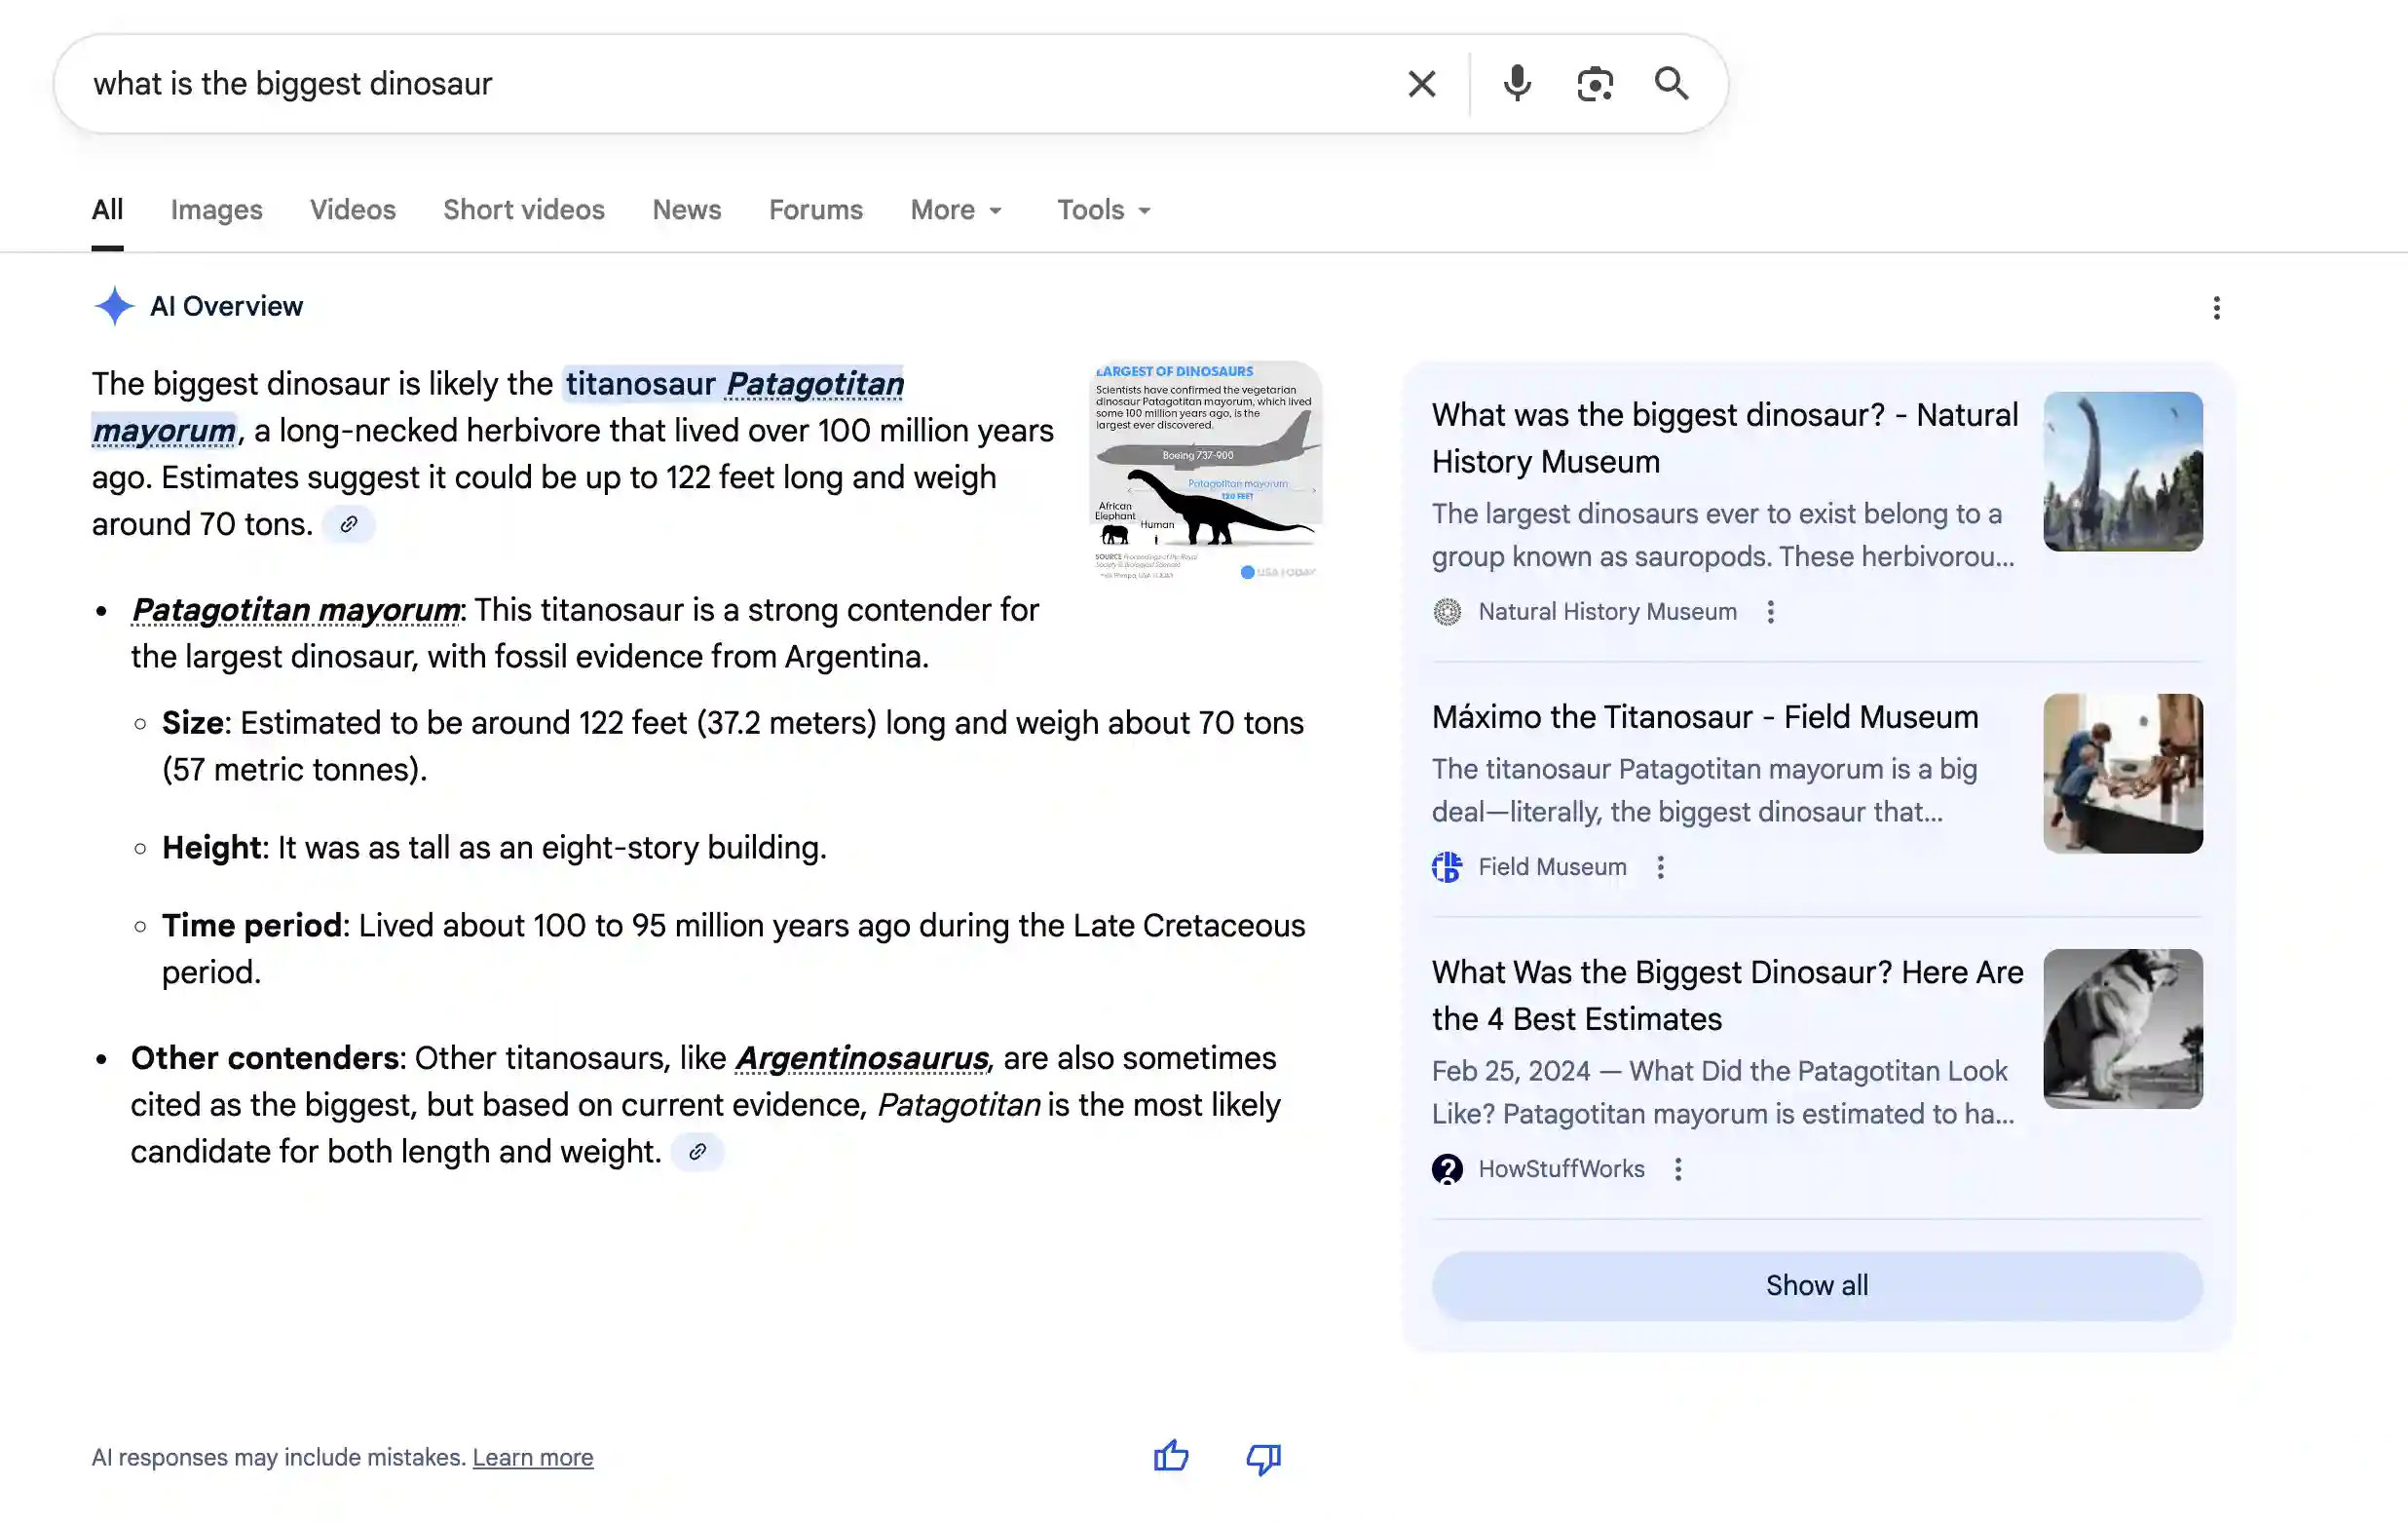The height and width of the screenshot is (1524, 2408).
Task: Click the 'Field Museum' source name
Action: click(1552, 867)
